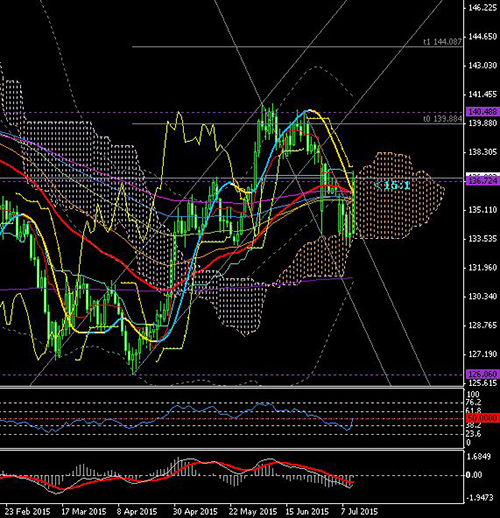Image resolution: width=500 pixels, height=518 pixels.
Task: Click the red 50.0000 RSI level tag
Action: tap(483, 418)
